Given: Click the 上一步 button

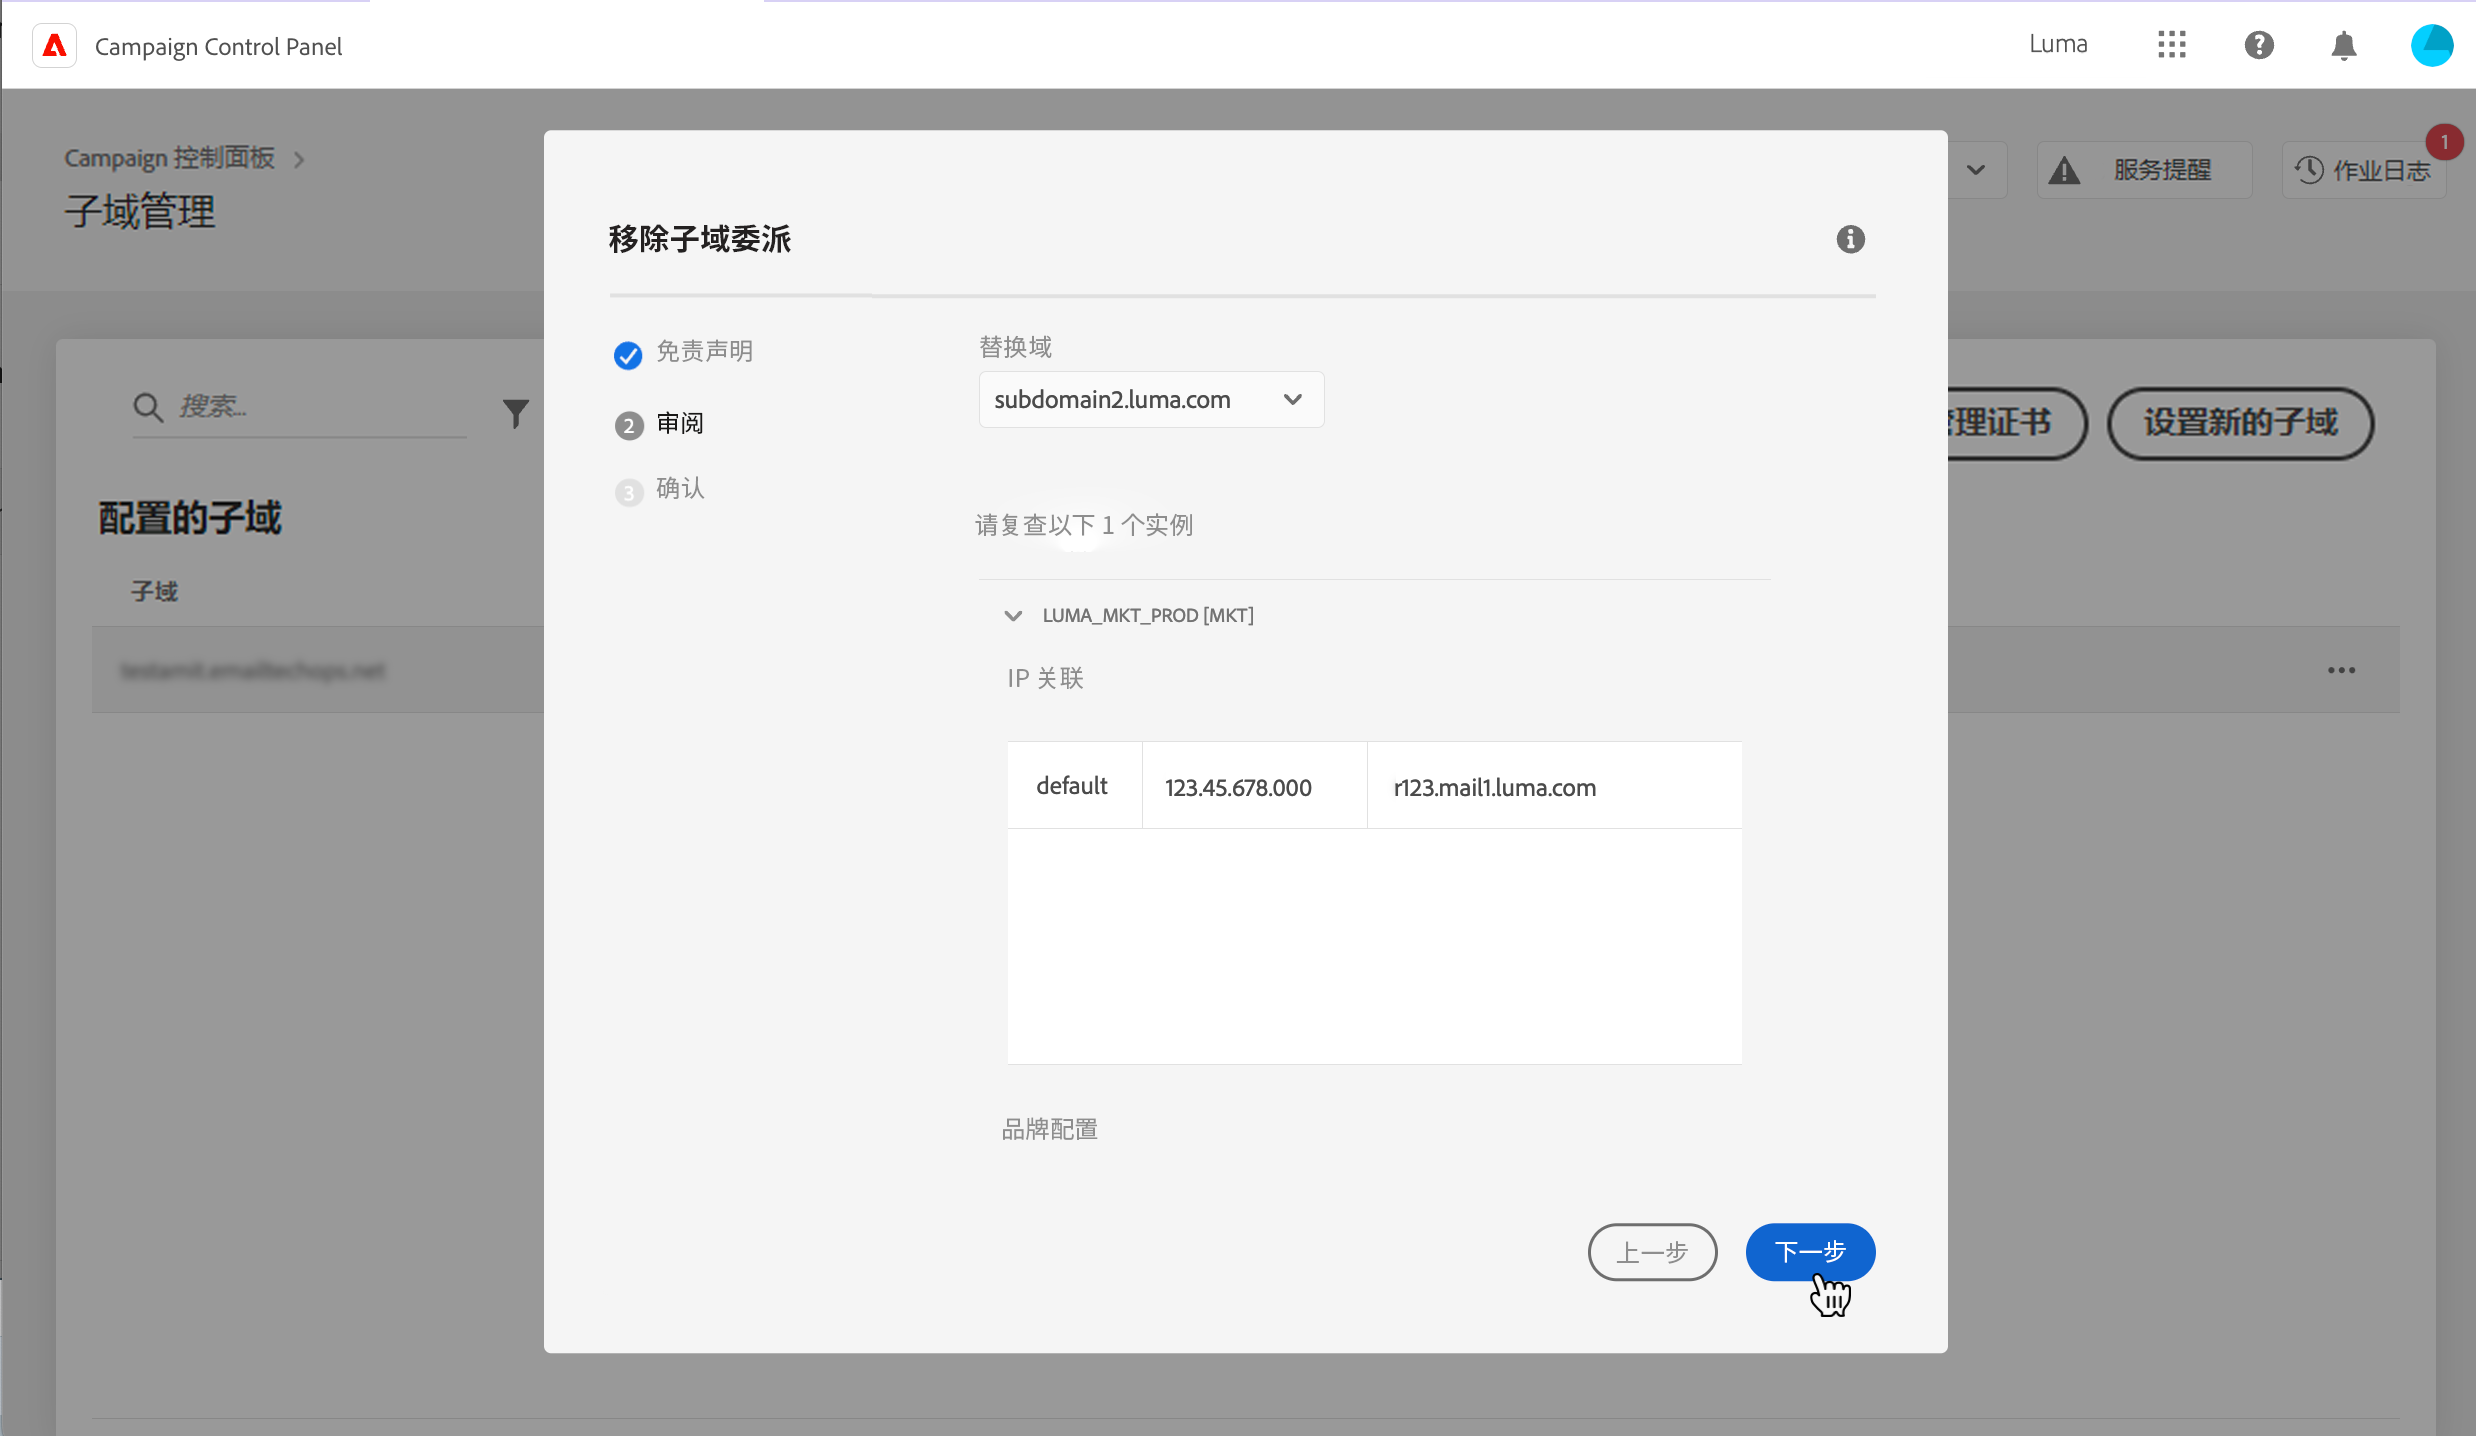Looking at the screenshot, I should click(1652, 1251).
